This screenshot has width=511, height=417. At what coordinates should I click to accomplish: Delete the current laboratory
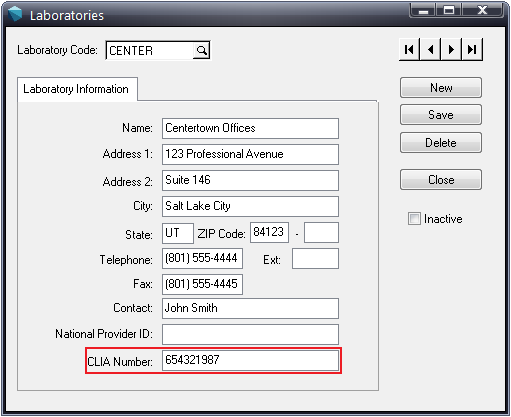point(441,143)
